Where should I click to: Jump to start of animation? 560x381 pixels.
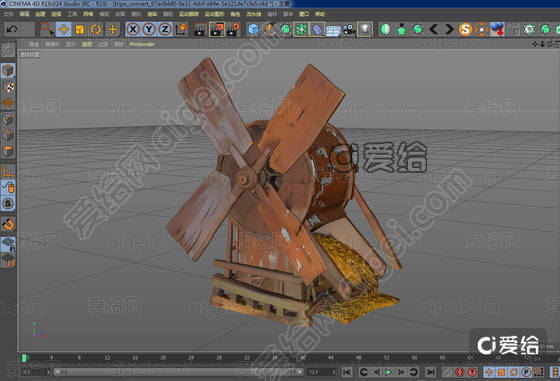pyautogui.click(x=347, y=372)
